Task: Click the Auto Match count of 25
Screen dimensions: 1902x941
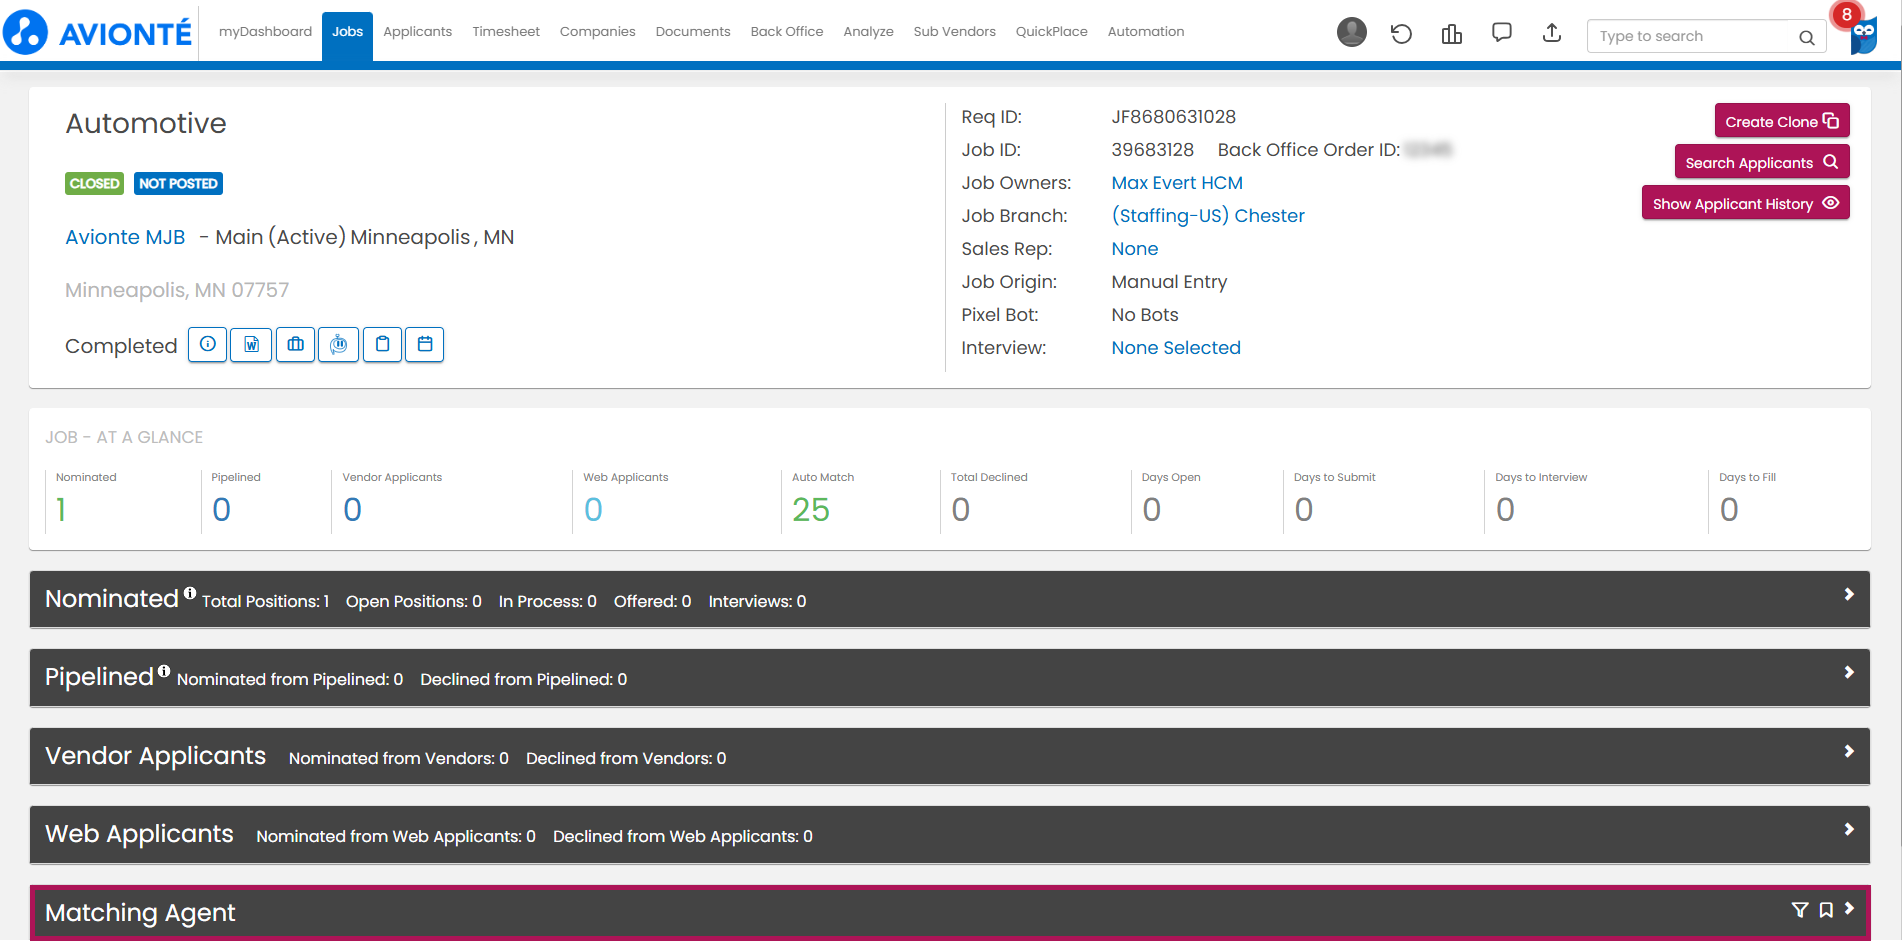Action: 811,510
